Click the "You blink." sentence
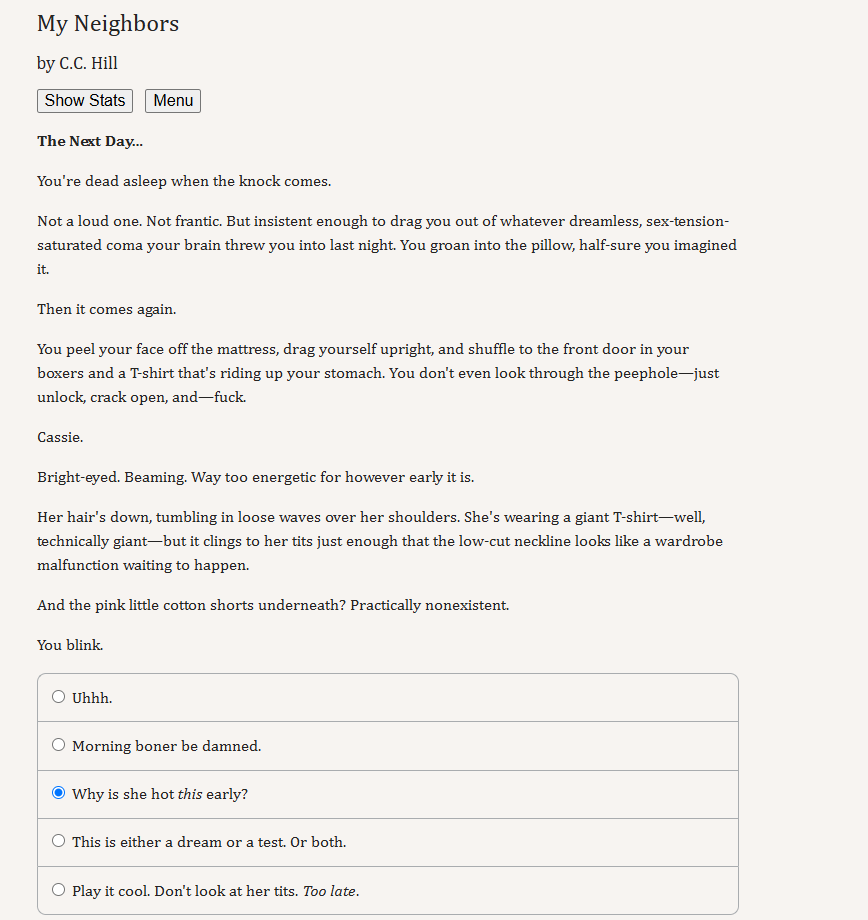The height and width of the screenshot is (920, 868). click(x=70, y=645)
